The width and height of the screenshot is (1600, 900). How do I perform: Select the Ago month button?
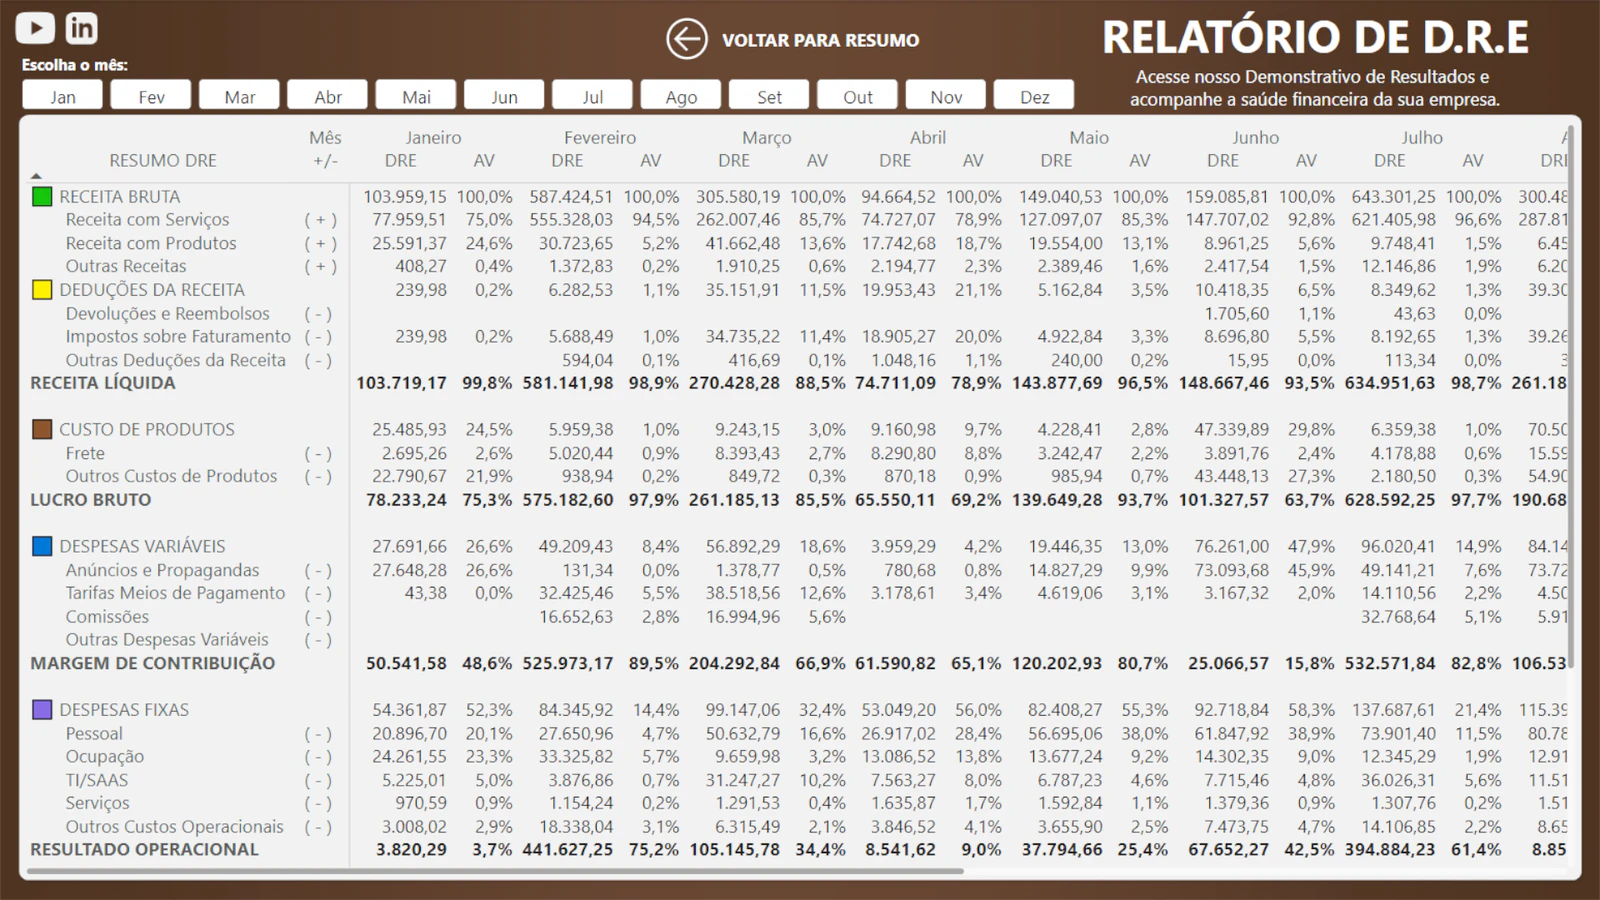coord(681,97)
